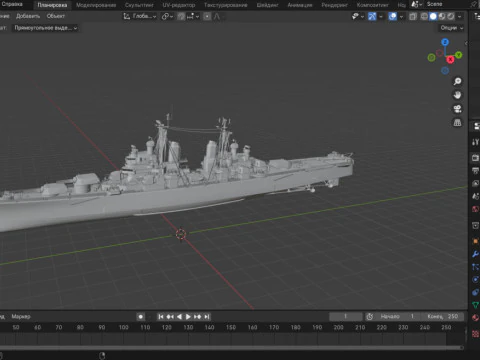The image size is (480, 360).
Task: Switch to the Планировка workspace tab
Action: click(x=52, y=5)
